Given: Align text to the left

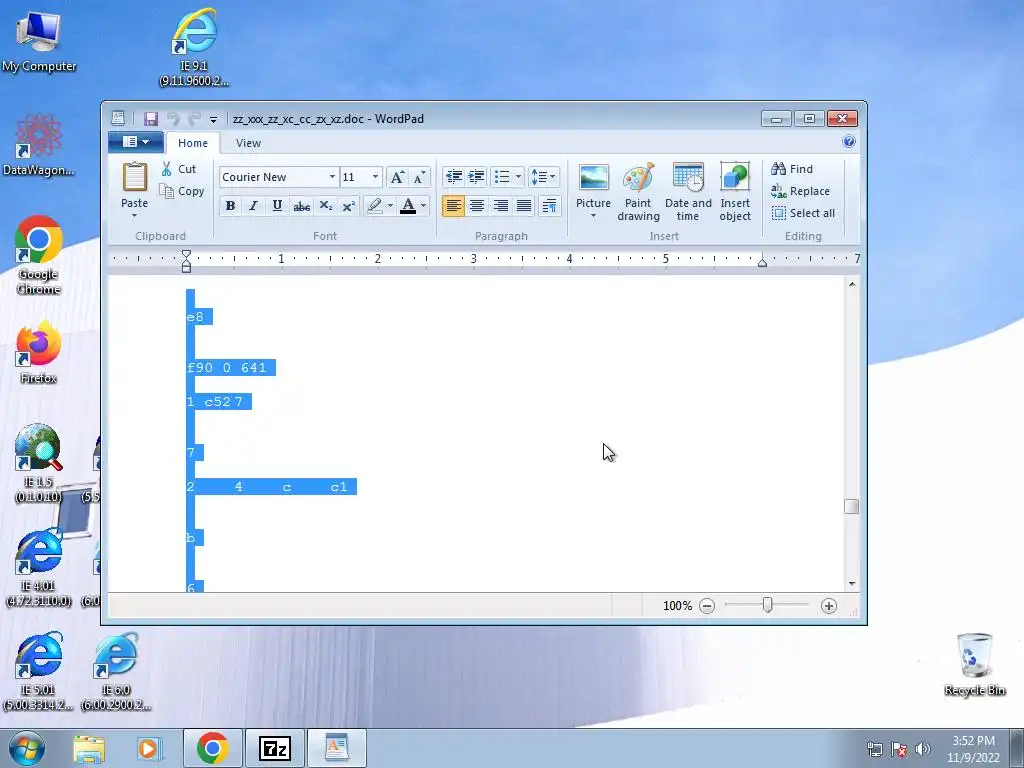Looking at the screenshot, I should [453, 206].
